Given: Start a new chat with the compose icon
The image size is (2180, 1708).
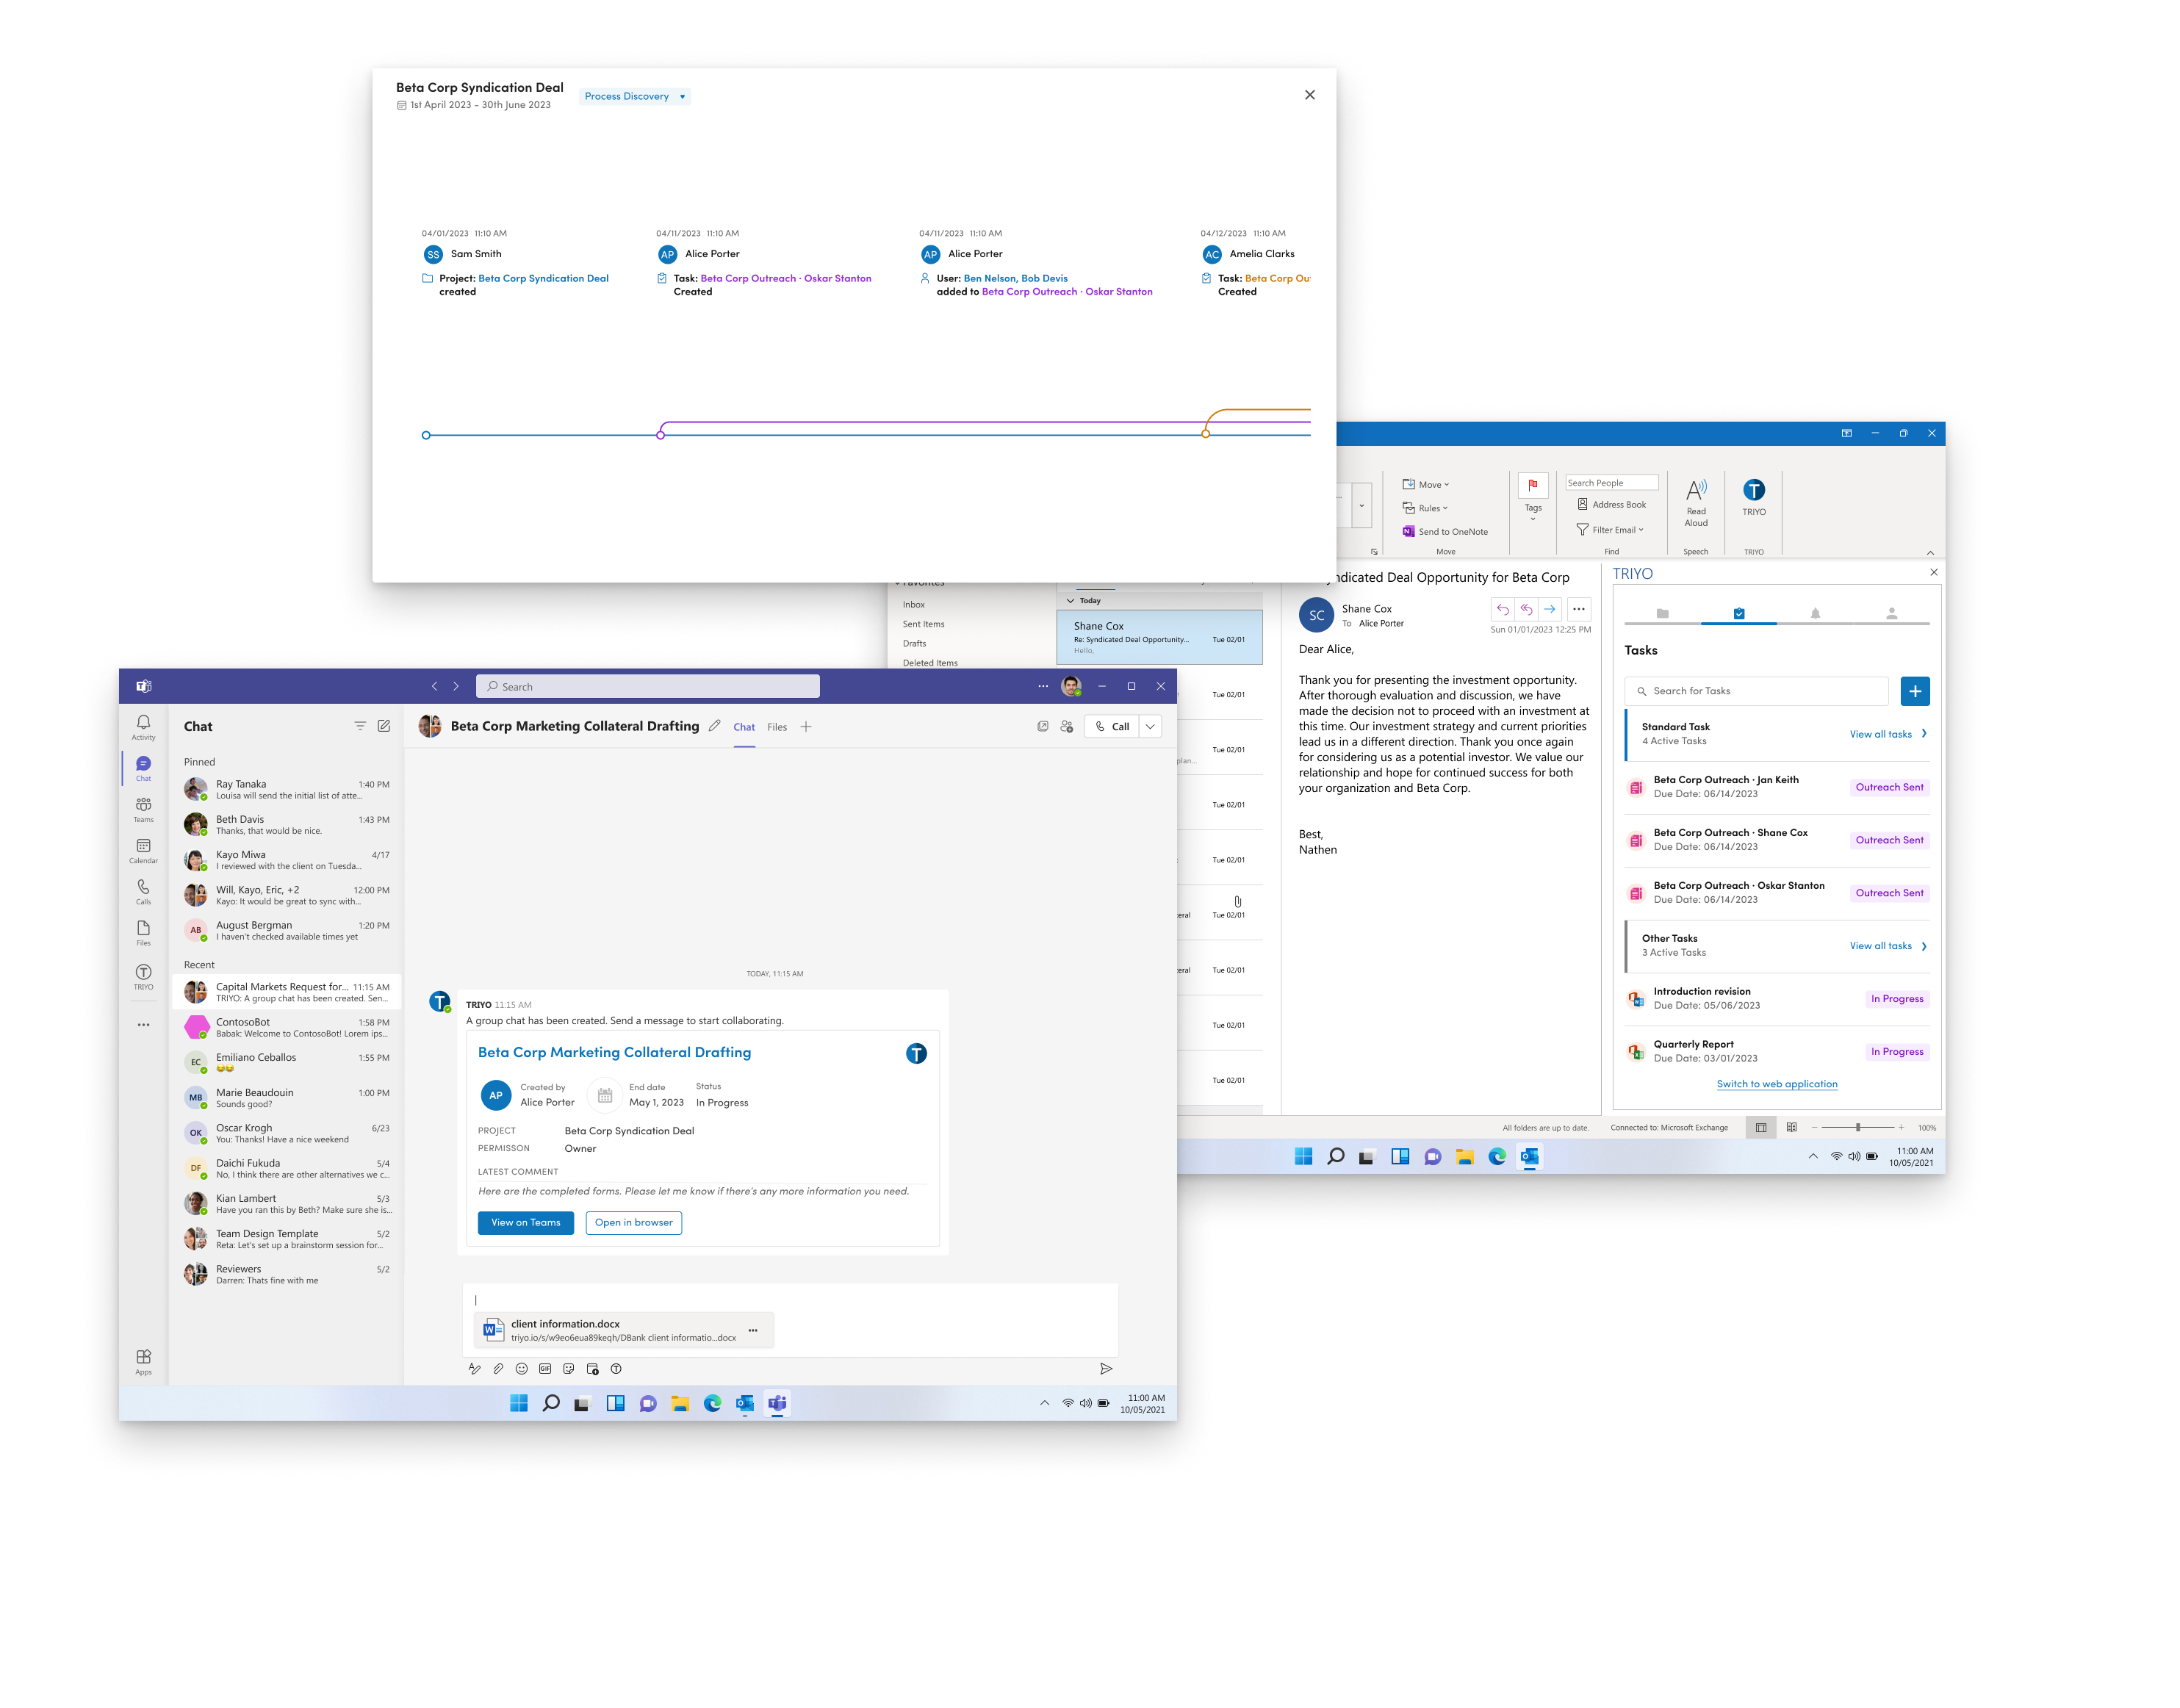Looking at the screenshot, I should click(x=384, y=726).
